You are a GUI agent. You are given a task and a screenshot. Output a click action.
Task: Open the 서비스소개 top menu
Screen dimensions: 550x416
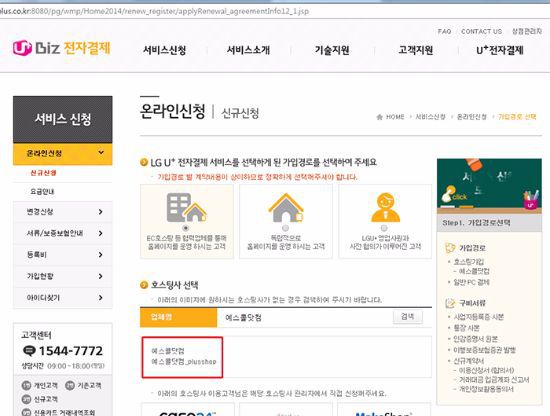pyautogui.click(x=248, y=50)
